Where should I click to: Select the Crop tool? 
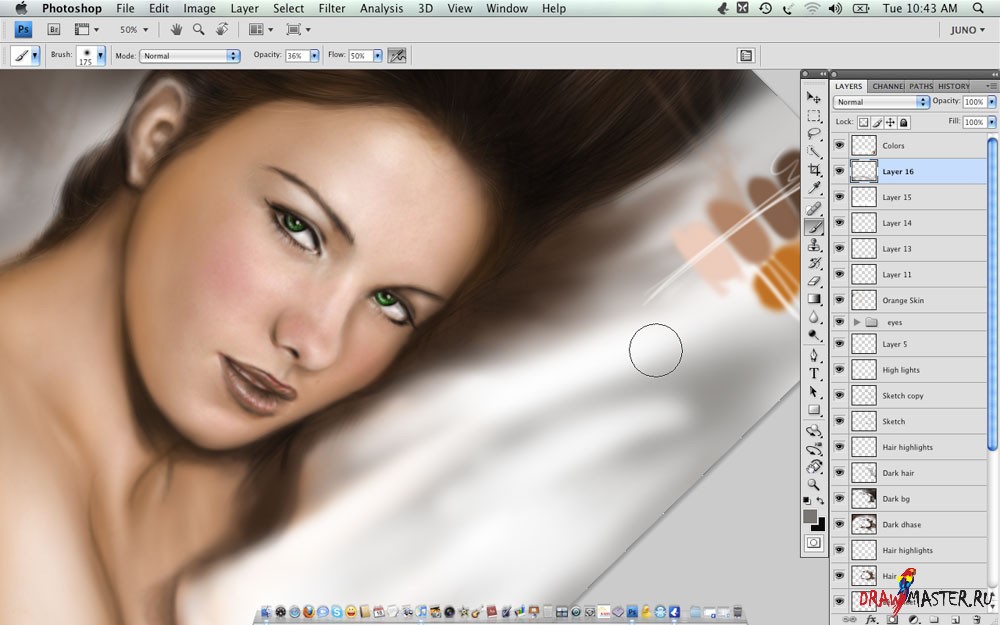814,170
